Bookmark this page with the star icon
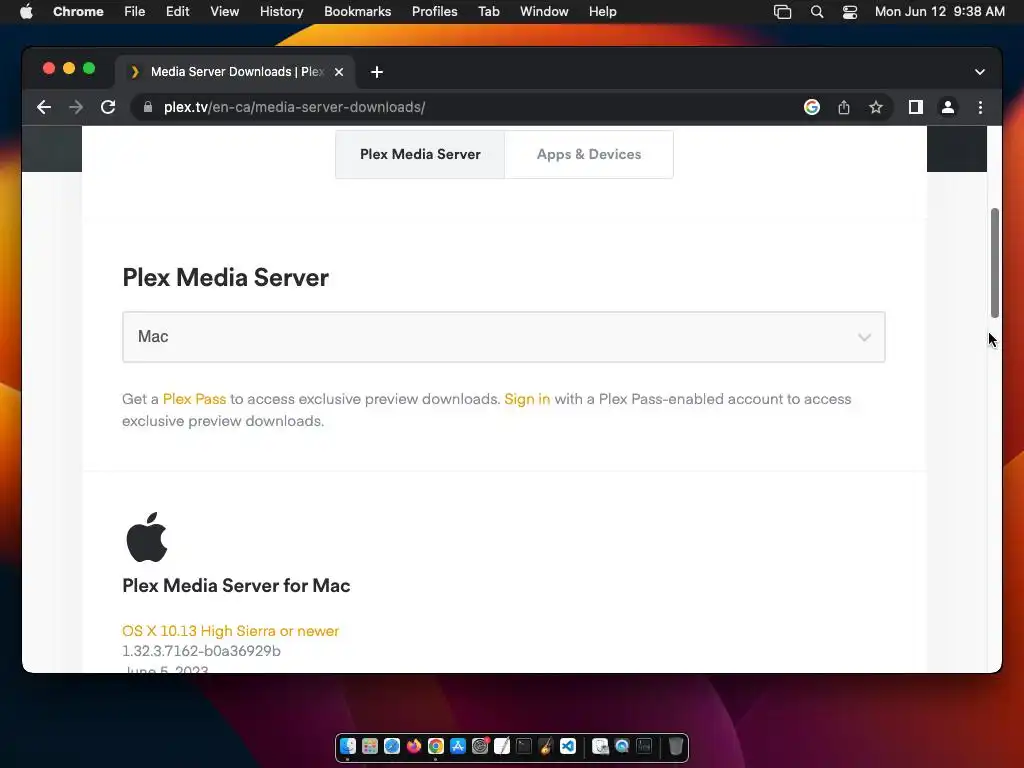 876,107
